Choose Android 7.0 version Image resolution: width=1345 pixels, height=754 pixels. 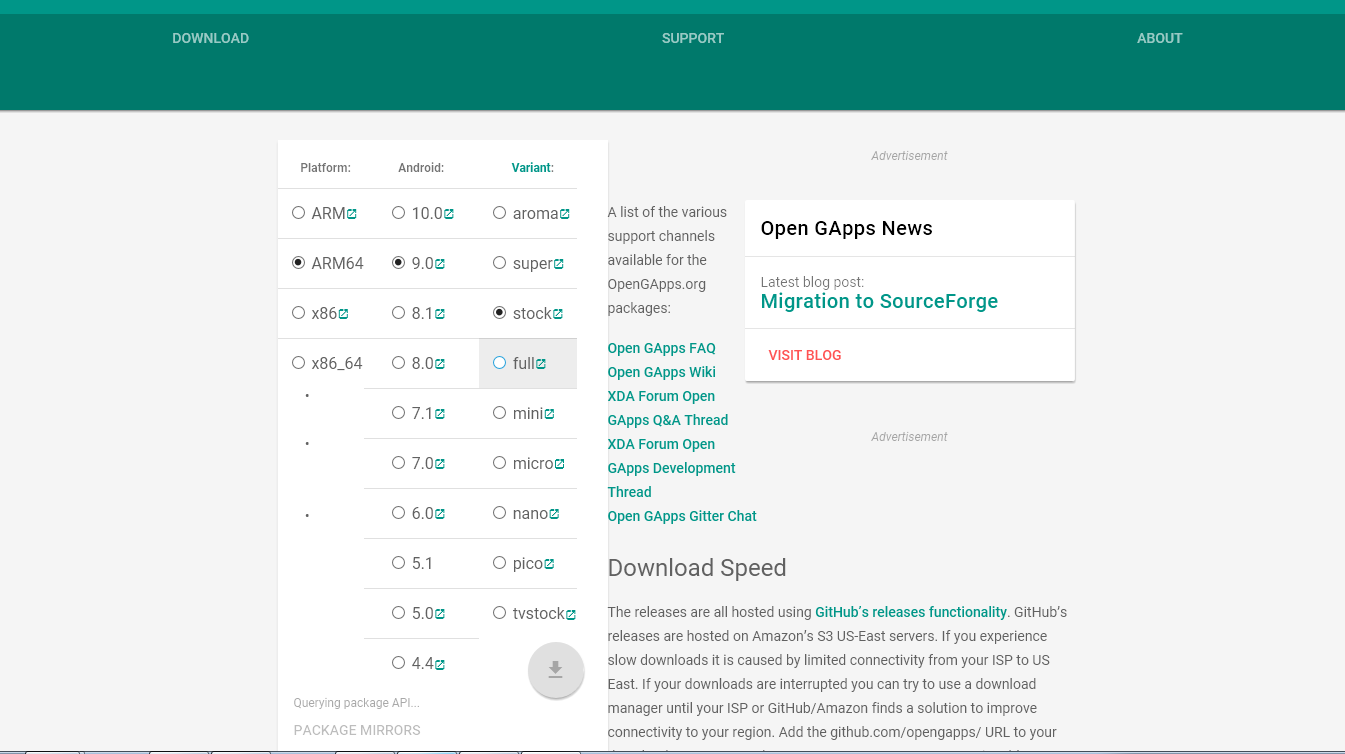point(398,463)
